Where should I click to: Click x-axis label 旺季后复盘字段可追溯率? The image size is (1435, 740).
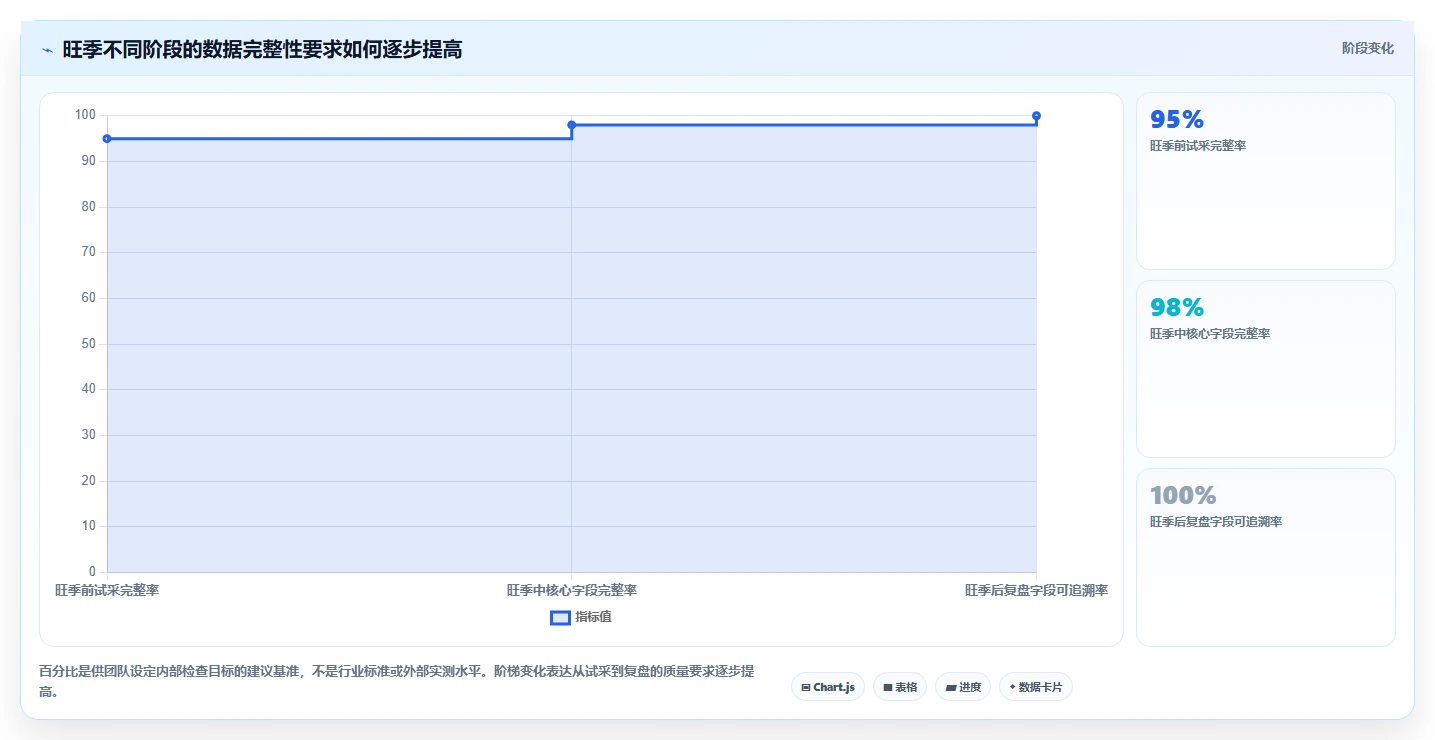click(1036, 590)
